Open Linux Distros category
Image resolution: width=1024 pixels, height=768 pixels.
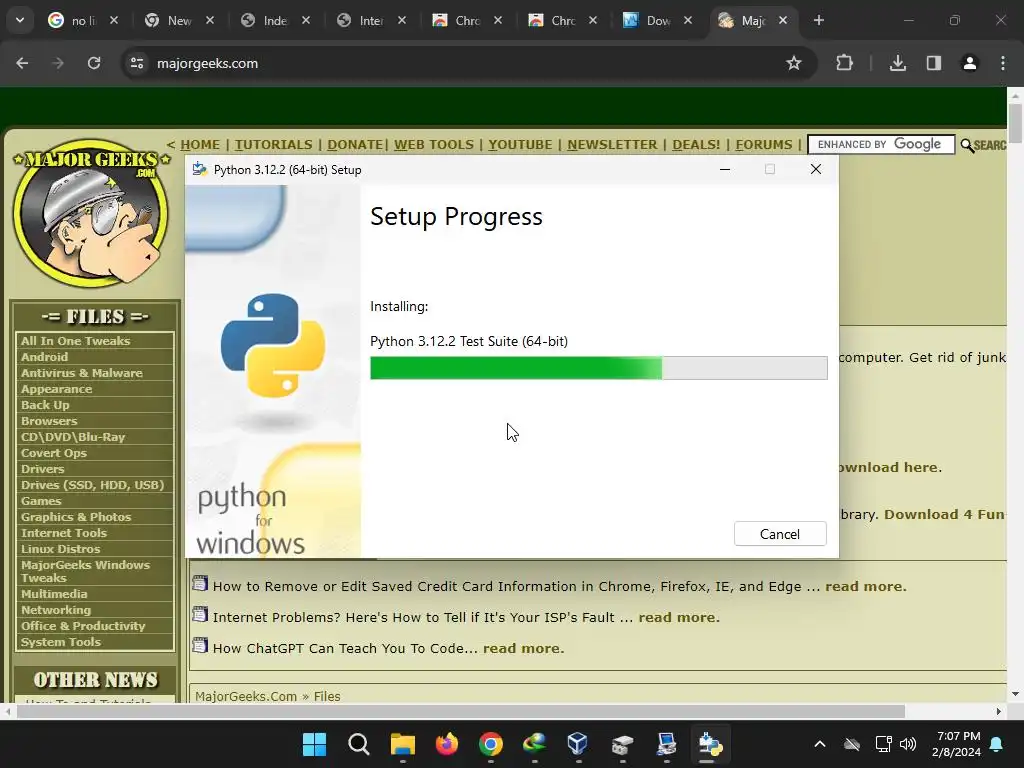point(61,549)
